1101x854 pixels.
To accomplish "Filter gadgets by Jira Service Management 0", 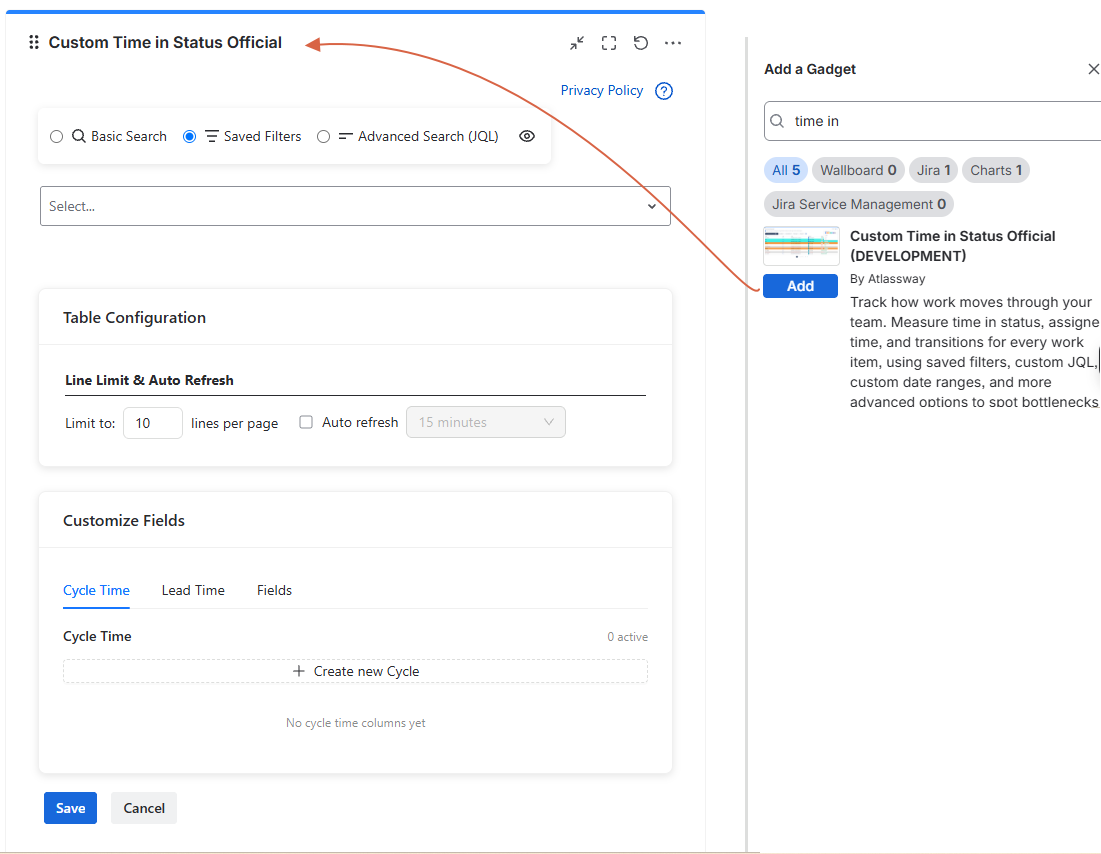I will click(859, 204).
